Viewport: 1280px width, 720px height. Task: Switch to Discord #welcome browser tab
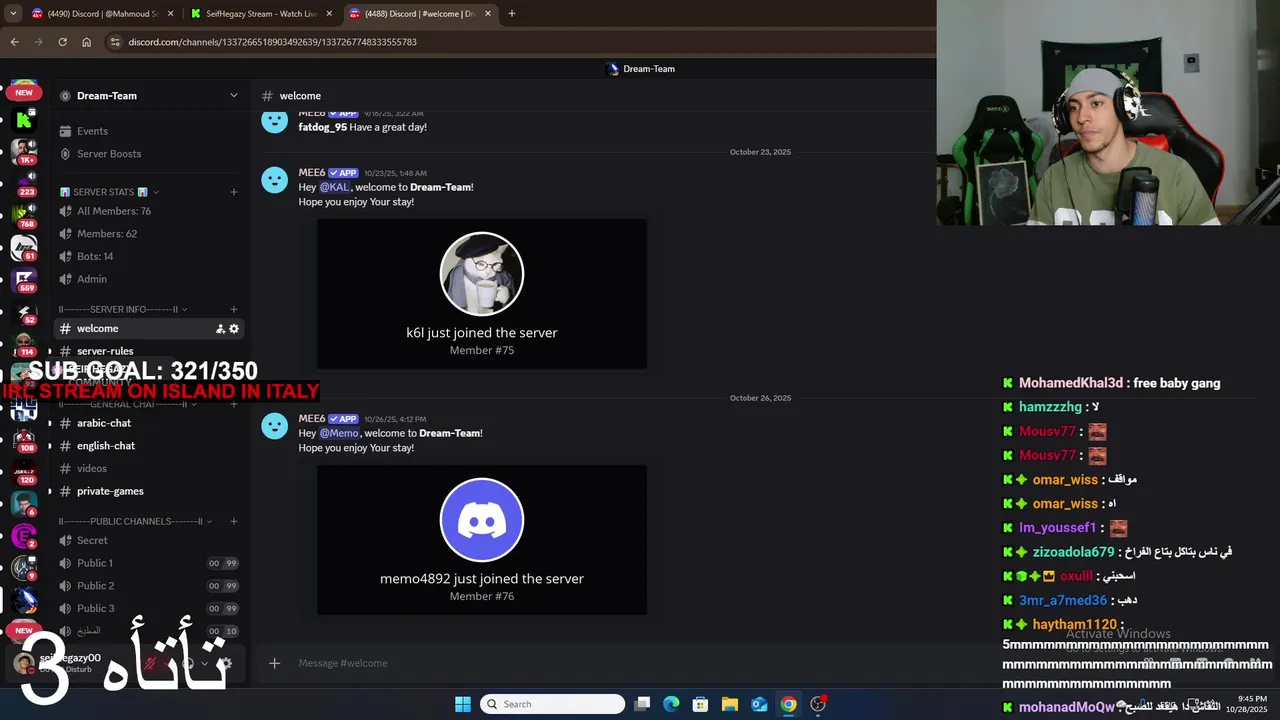419,13
